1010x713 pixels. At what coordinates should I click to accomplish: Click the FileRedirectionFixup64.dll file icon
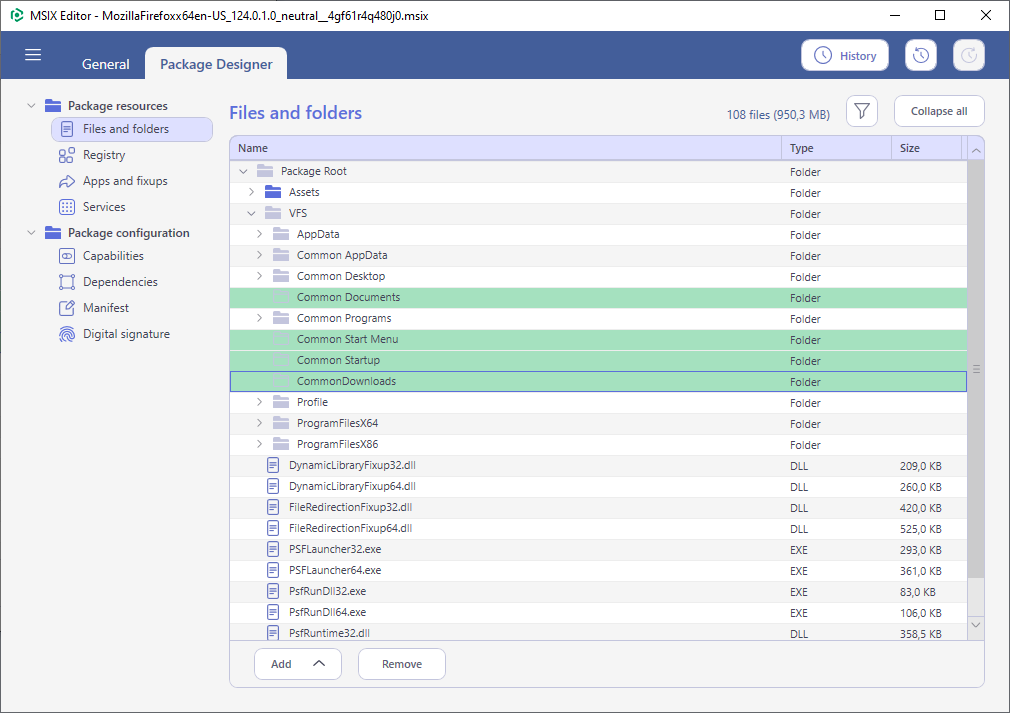273,528
